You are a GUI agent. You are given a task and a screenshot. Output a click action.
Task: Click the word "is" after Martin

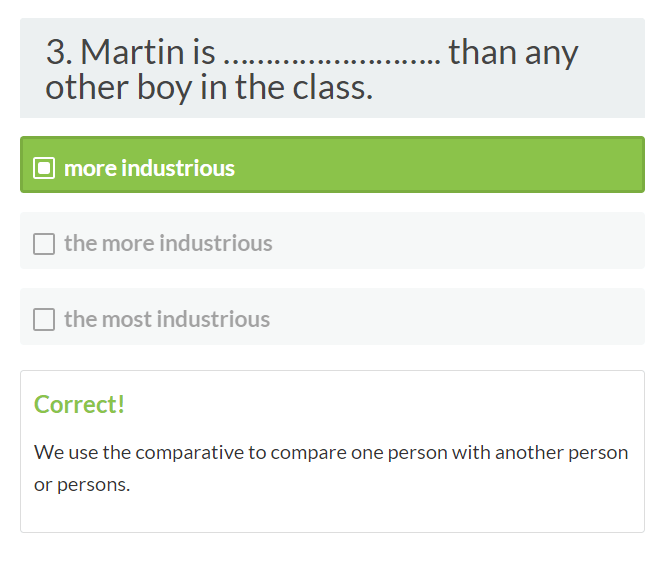pos(203,52)
